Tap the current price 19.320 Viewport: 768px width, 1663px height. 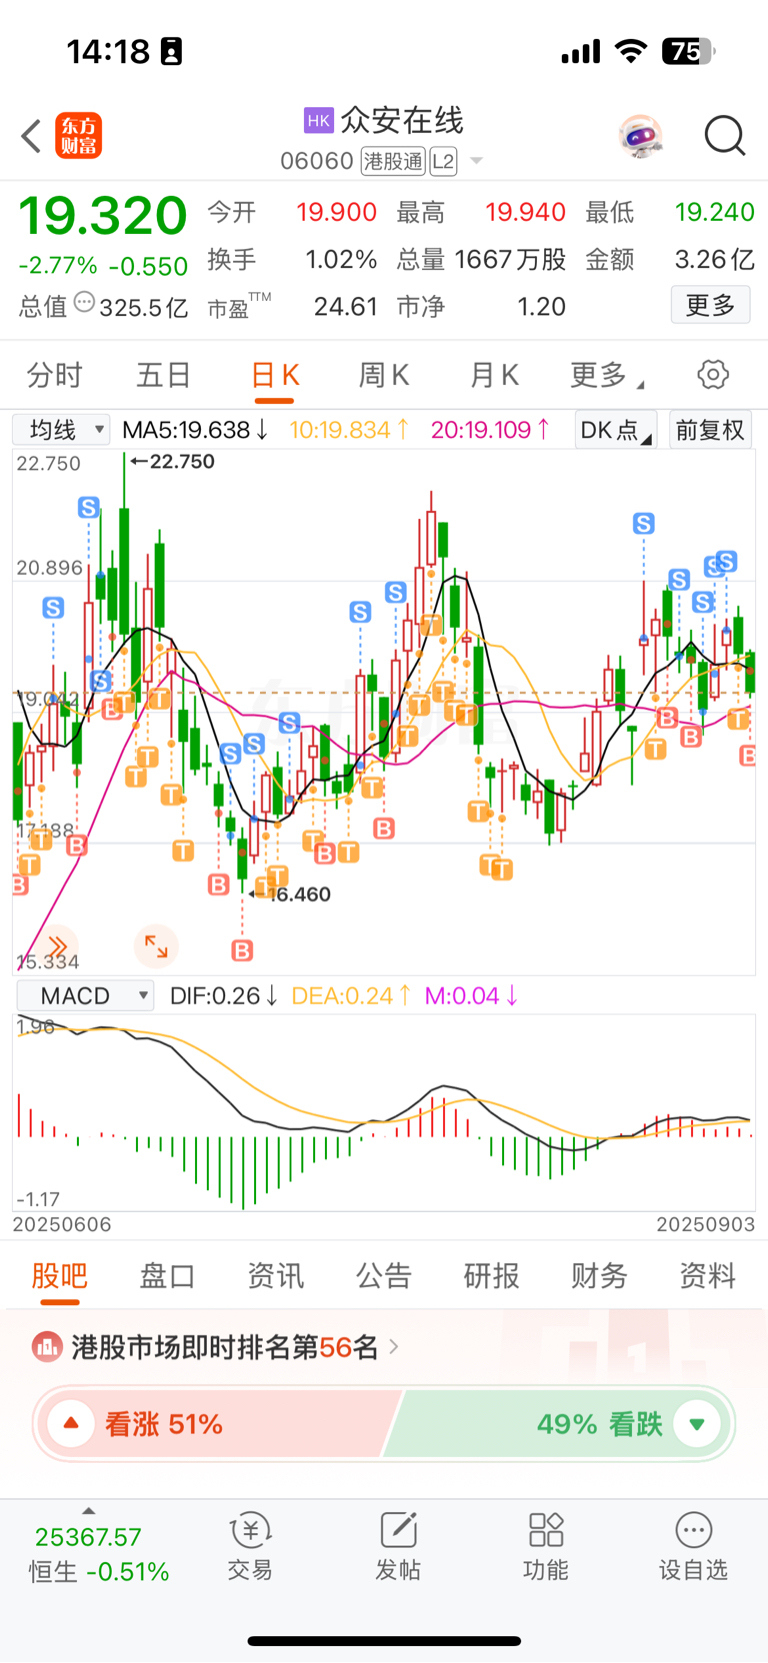coord(103,216)
